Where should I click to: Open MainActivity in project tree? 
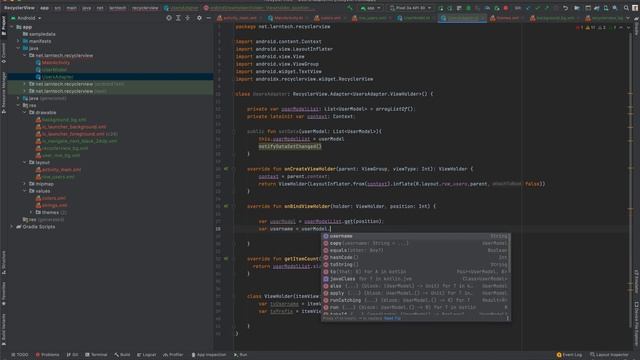[x=56, y=62]
